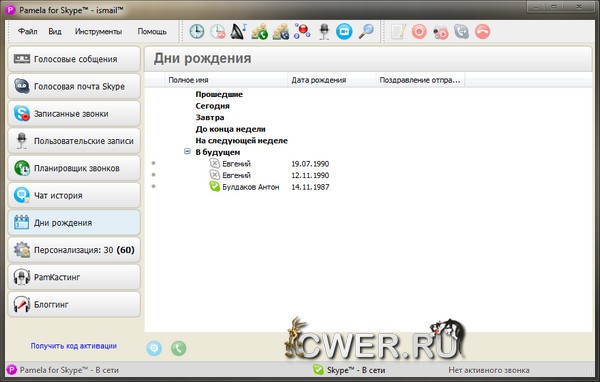The width and height of the screenshot is (600, 382).
Task: Click the magnifying glass search icon
Action: point(366,31)
